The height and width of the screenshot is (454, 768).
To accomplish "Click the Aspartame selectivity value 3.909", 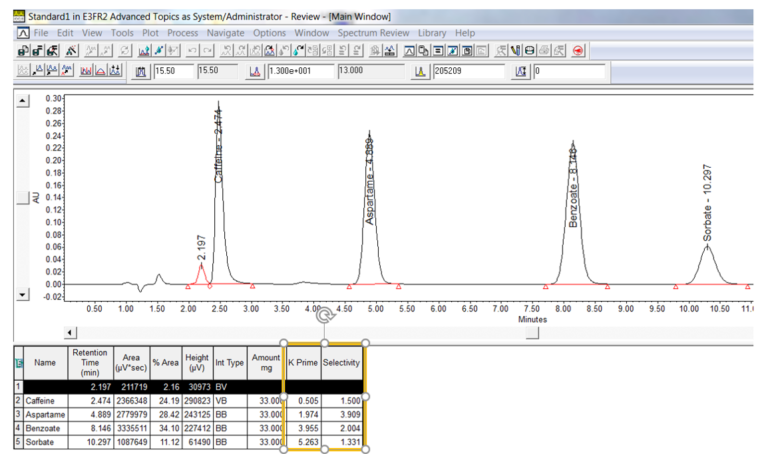I will click(x=341, y=414).
